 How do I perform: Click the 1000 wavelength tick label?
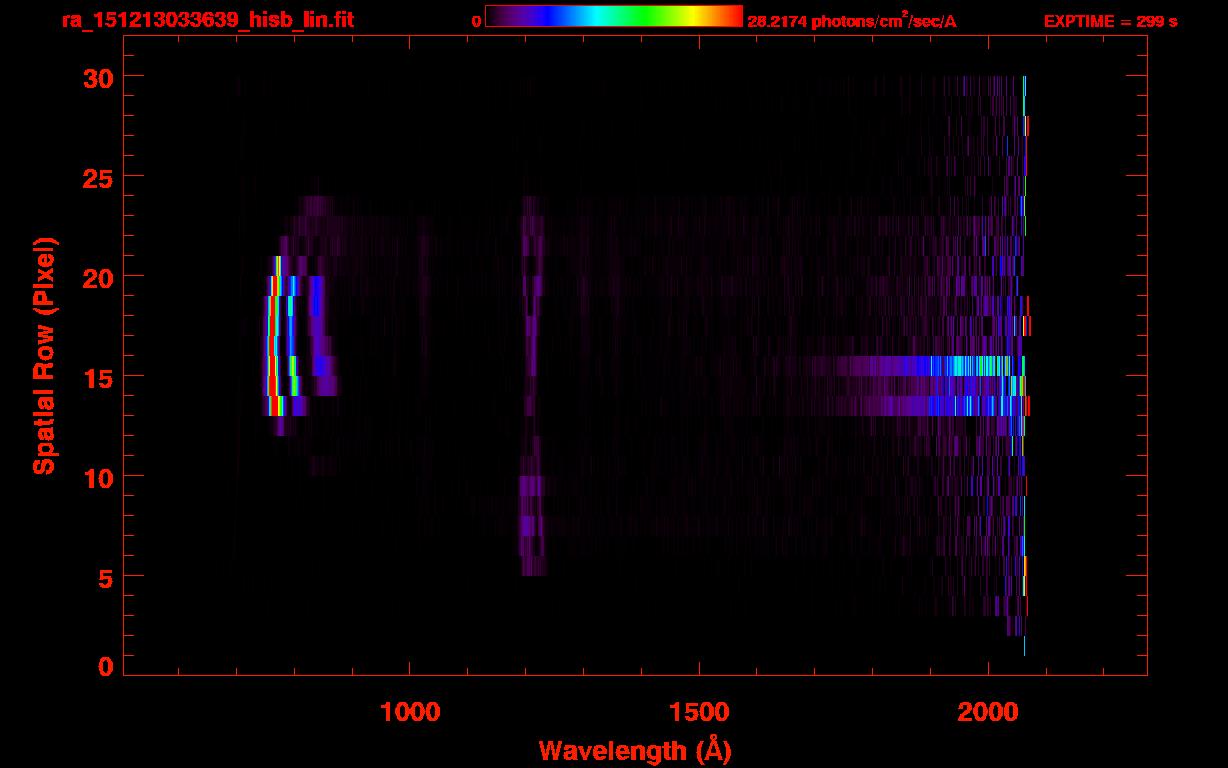[410, 712]
